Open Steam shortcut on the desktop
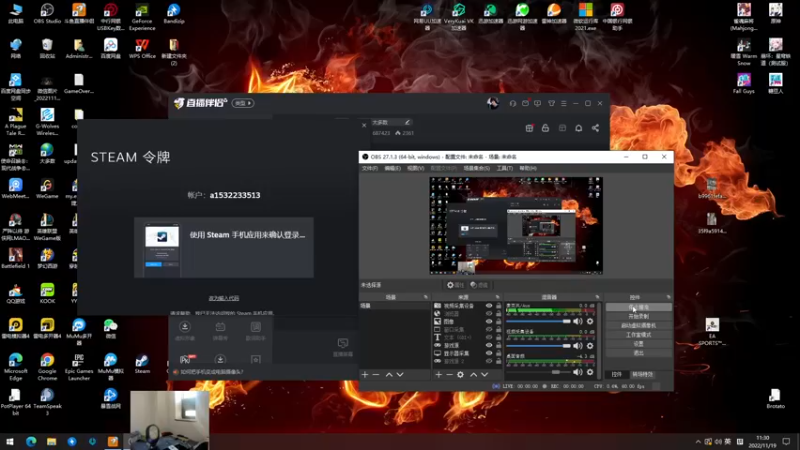 [x=142, y=364]
